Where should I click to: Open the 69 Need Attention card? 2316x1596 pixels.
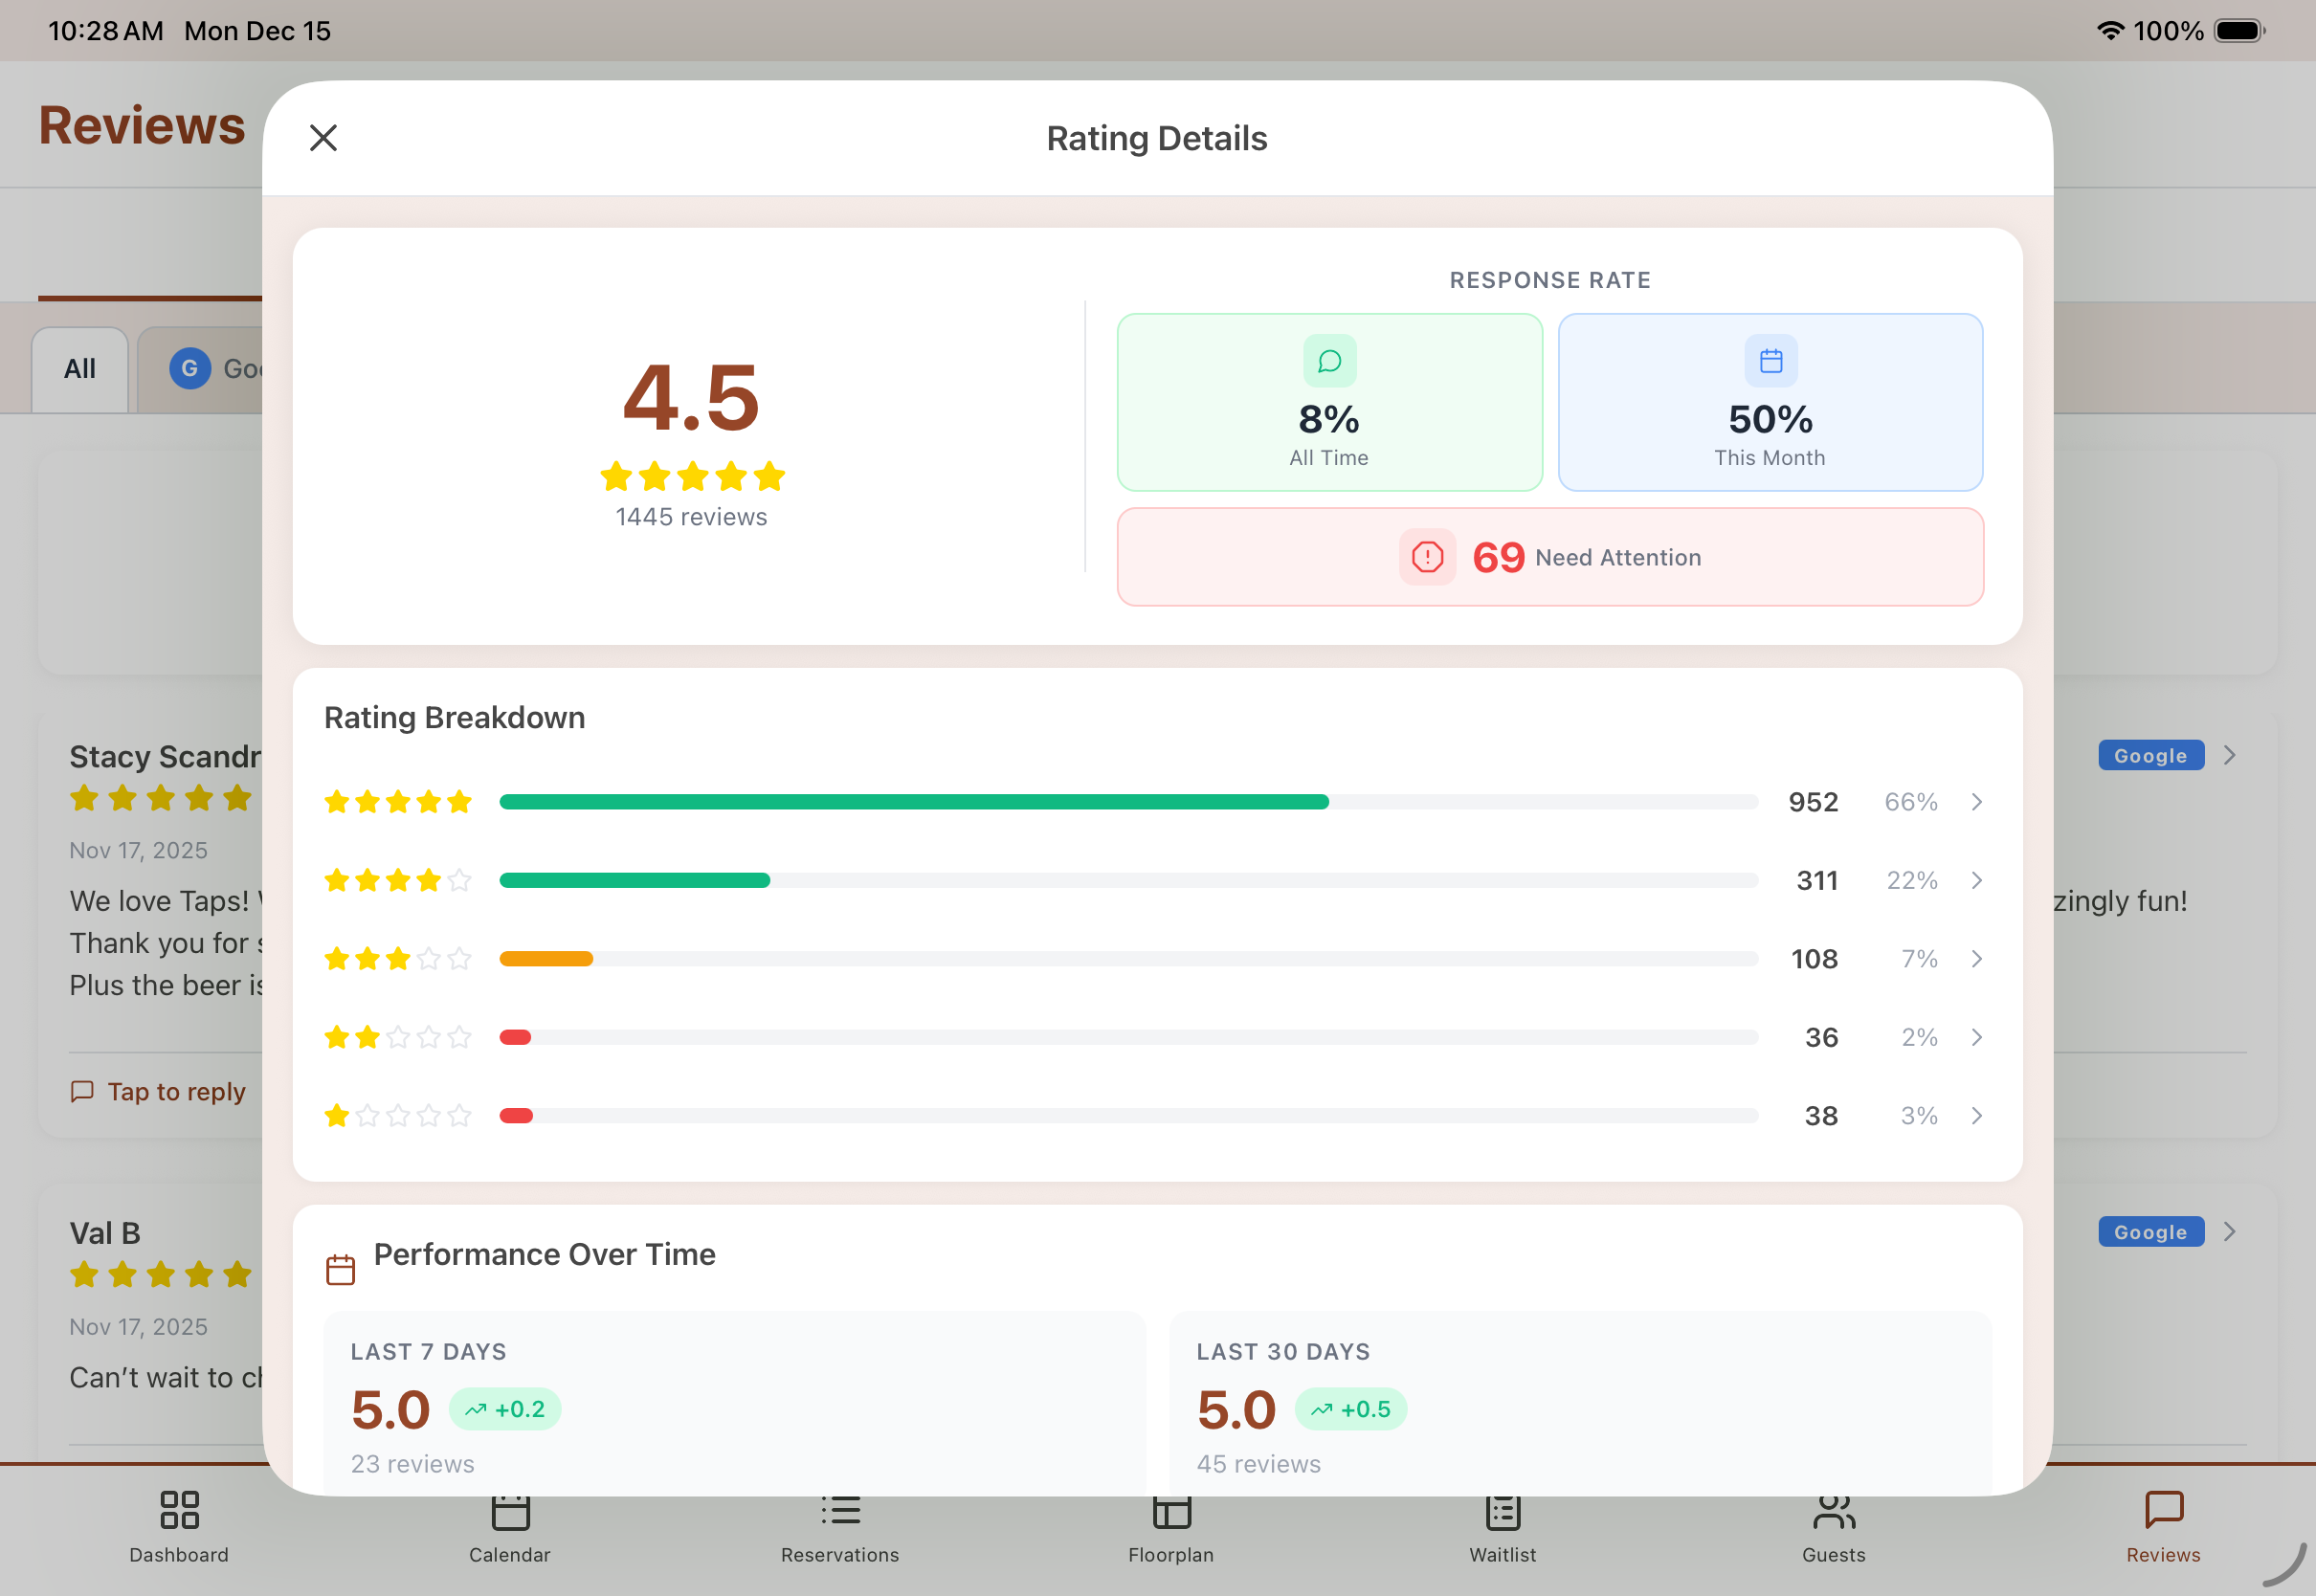coord(1549,557)
